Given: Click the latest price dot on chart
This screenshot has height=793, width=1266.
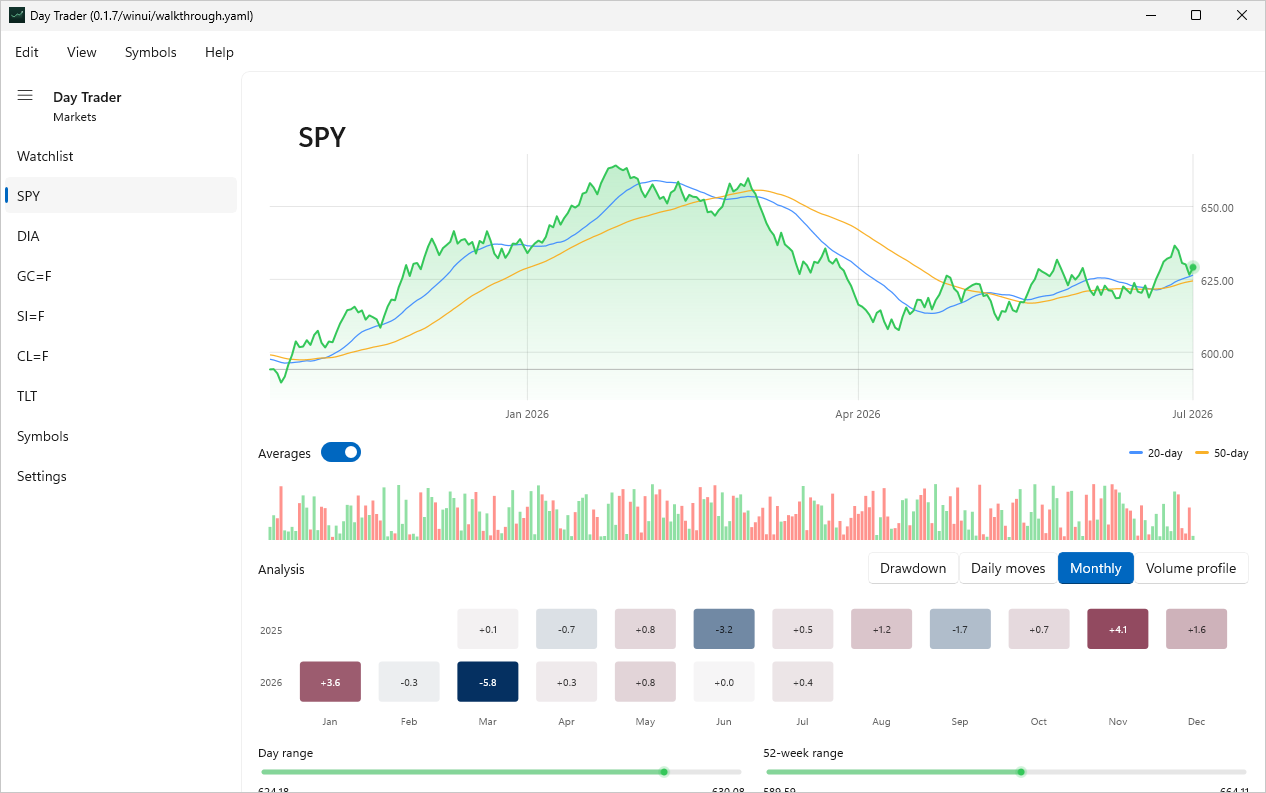Looking at the screenshot, I should (x=1193, y=267).
